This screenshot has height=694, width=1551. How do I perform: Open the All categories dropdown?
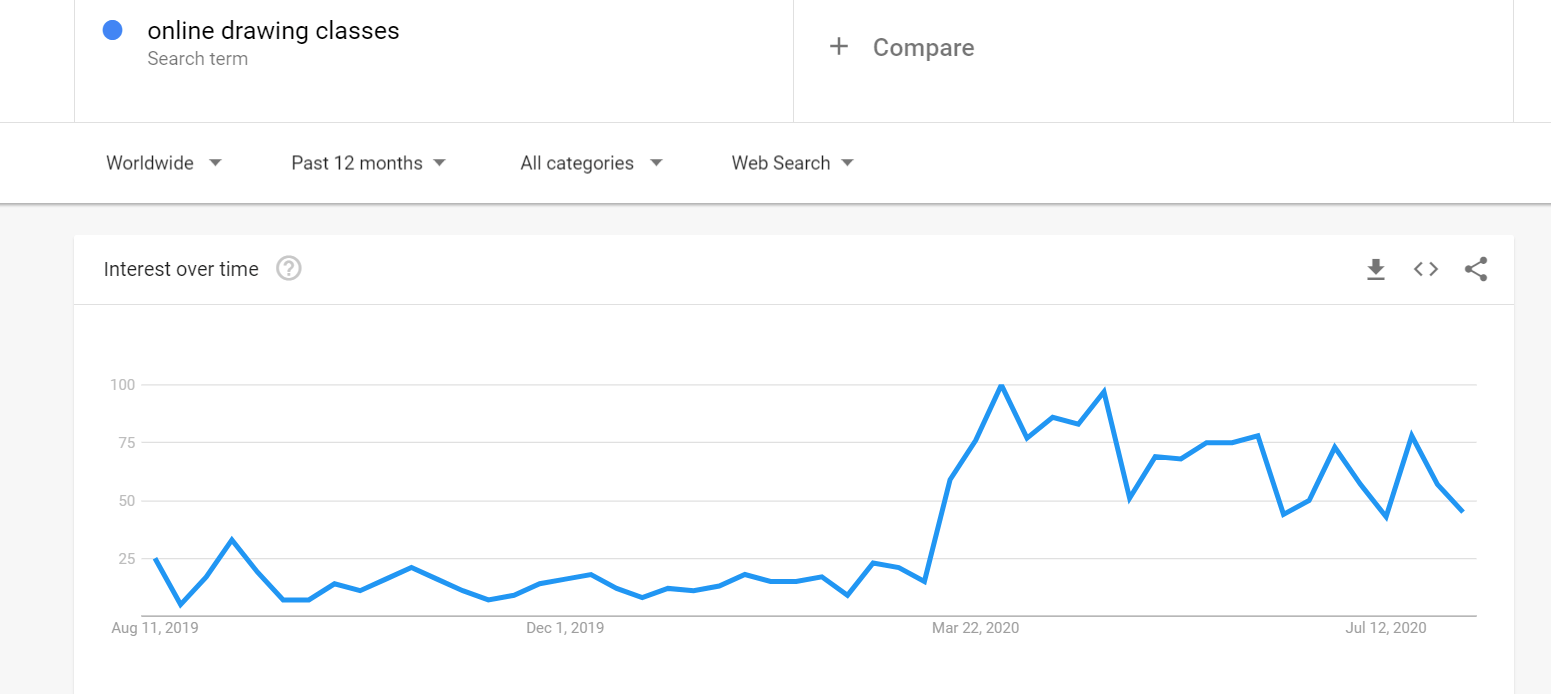(591, 163)
